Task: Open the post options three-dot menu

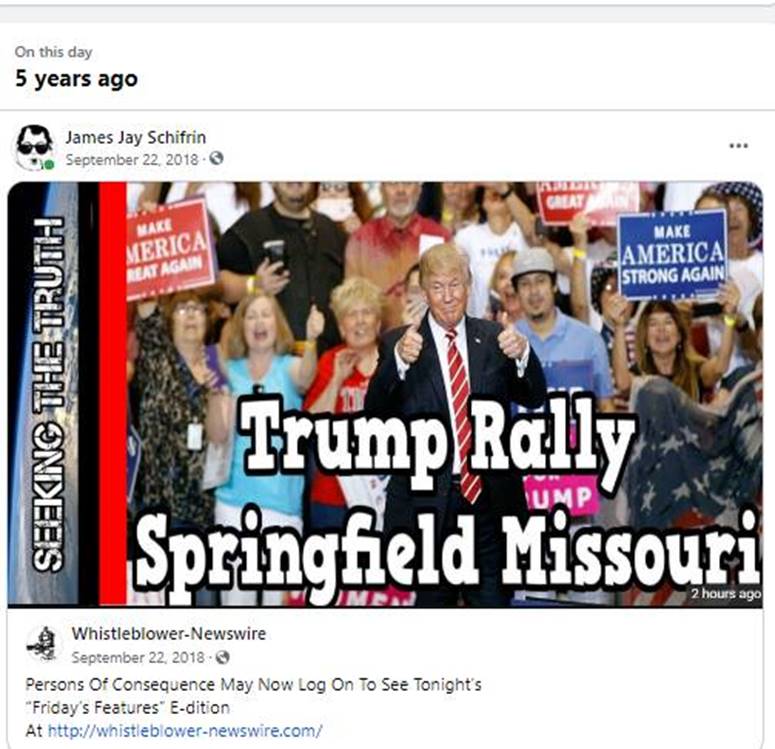Action: [738, 145]
